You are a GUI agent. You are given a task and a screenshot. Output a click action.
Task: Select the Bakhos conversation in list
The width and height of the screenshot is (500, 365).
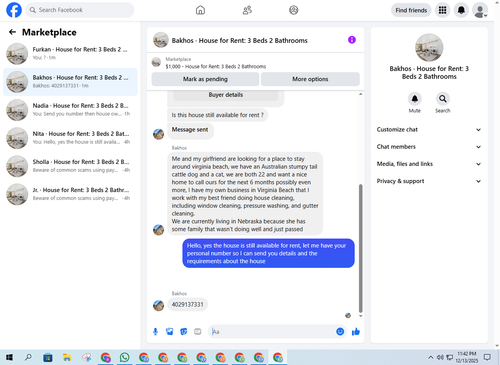tap(70, 82)
